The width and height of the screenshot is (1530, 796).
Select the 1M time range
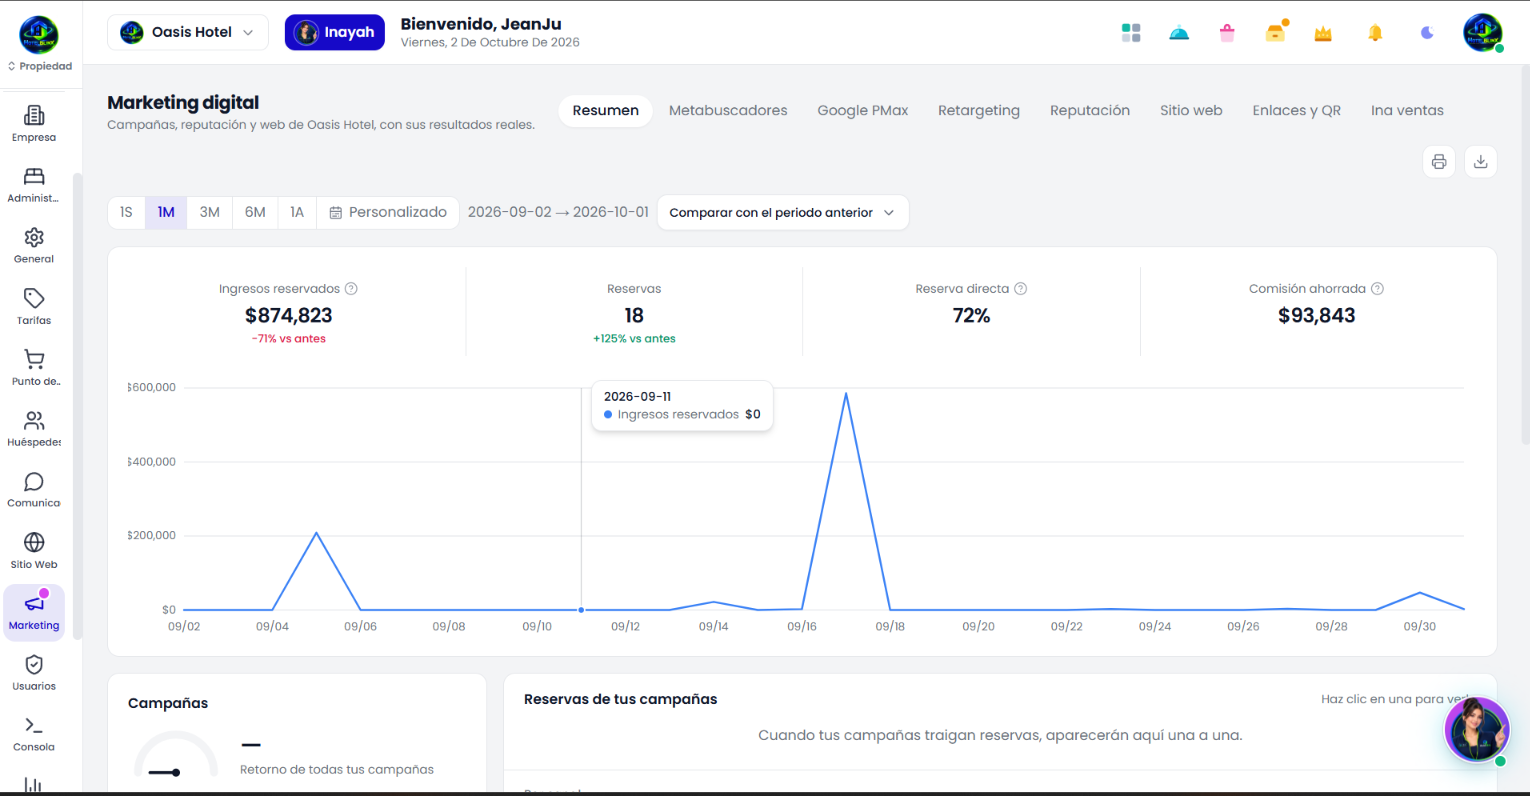pos(166,213)
